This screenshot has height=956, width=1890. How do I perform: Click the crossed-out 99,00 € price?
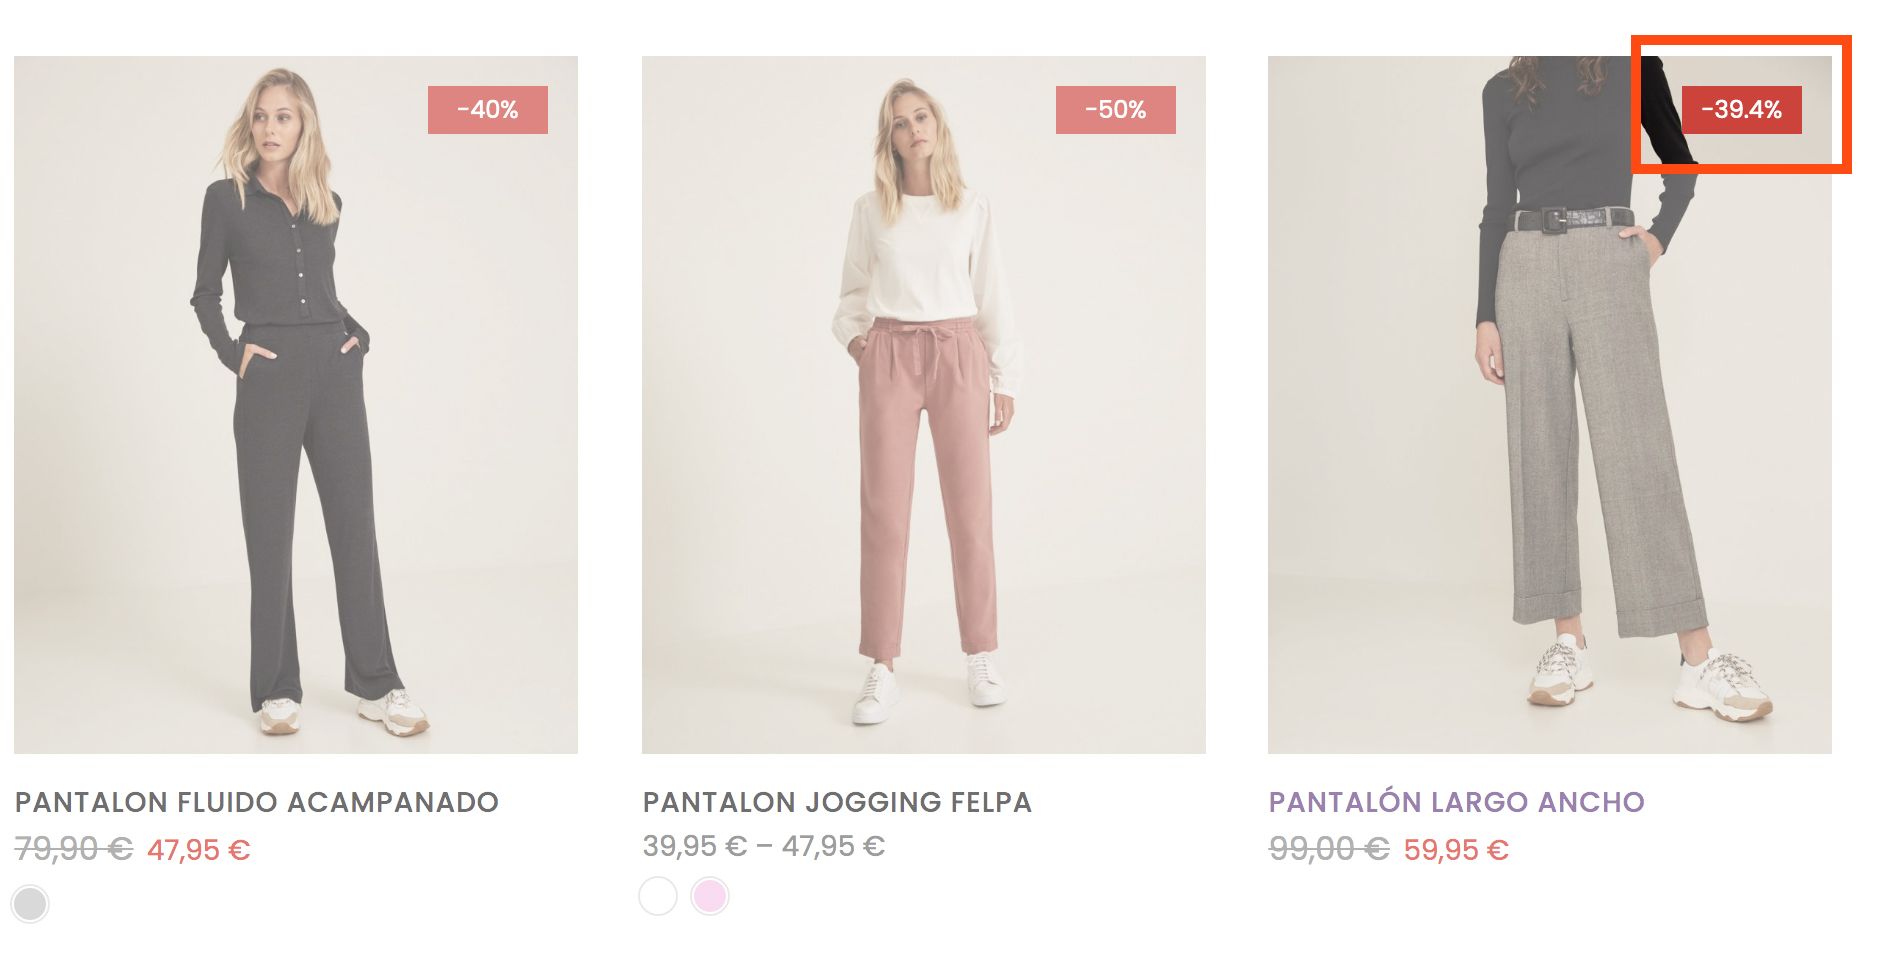tap(1329, 849)
